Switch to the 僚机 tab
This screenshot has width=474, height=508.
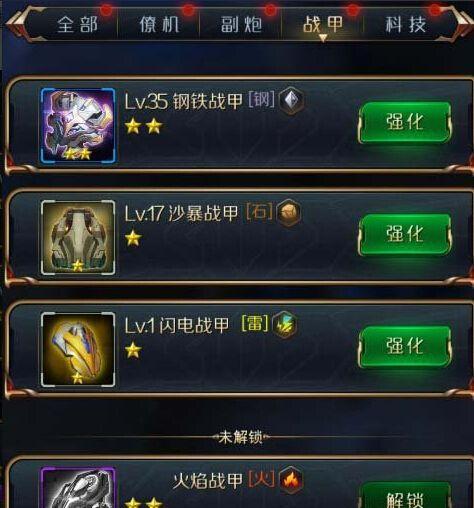pos(159,25)
